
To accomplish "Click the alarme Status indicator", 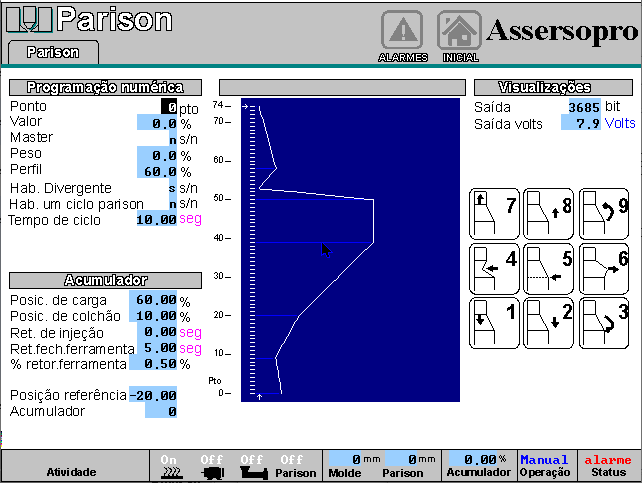I will [608, 466].
